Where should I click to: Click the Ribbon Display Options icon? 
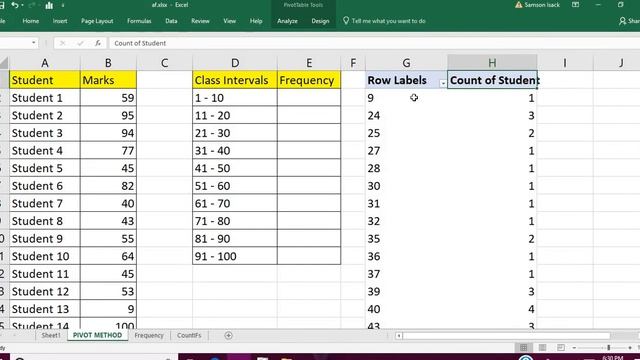point(576,5)
